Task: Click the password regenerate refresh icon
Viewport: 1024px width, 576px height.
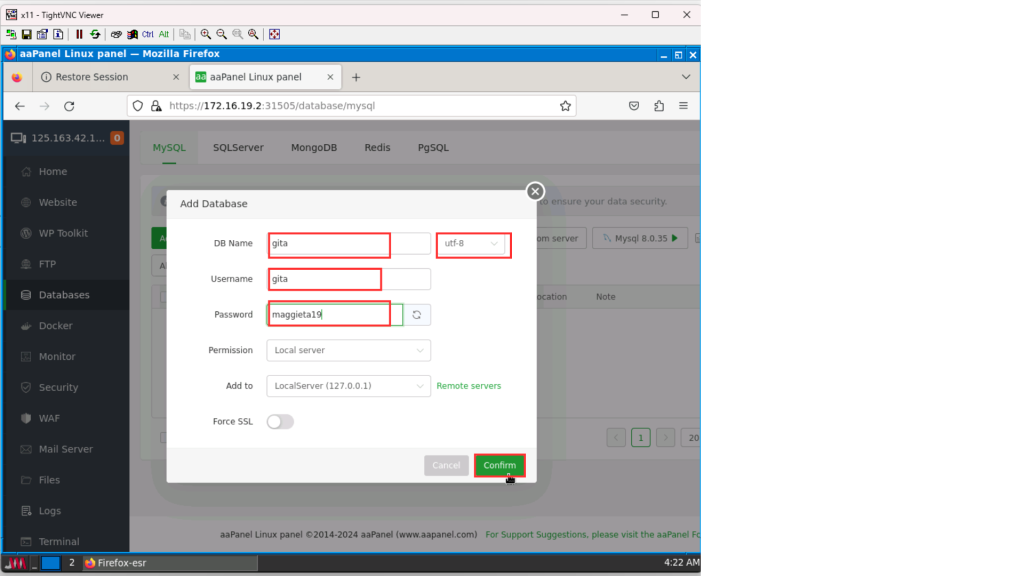Action: click(417, 315)
